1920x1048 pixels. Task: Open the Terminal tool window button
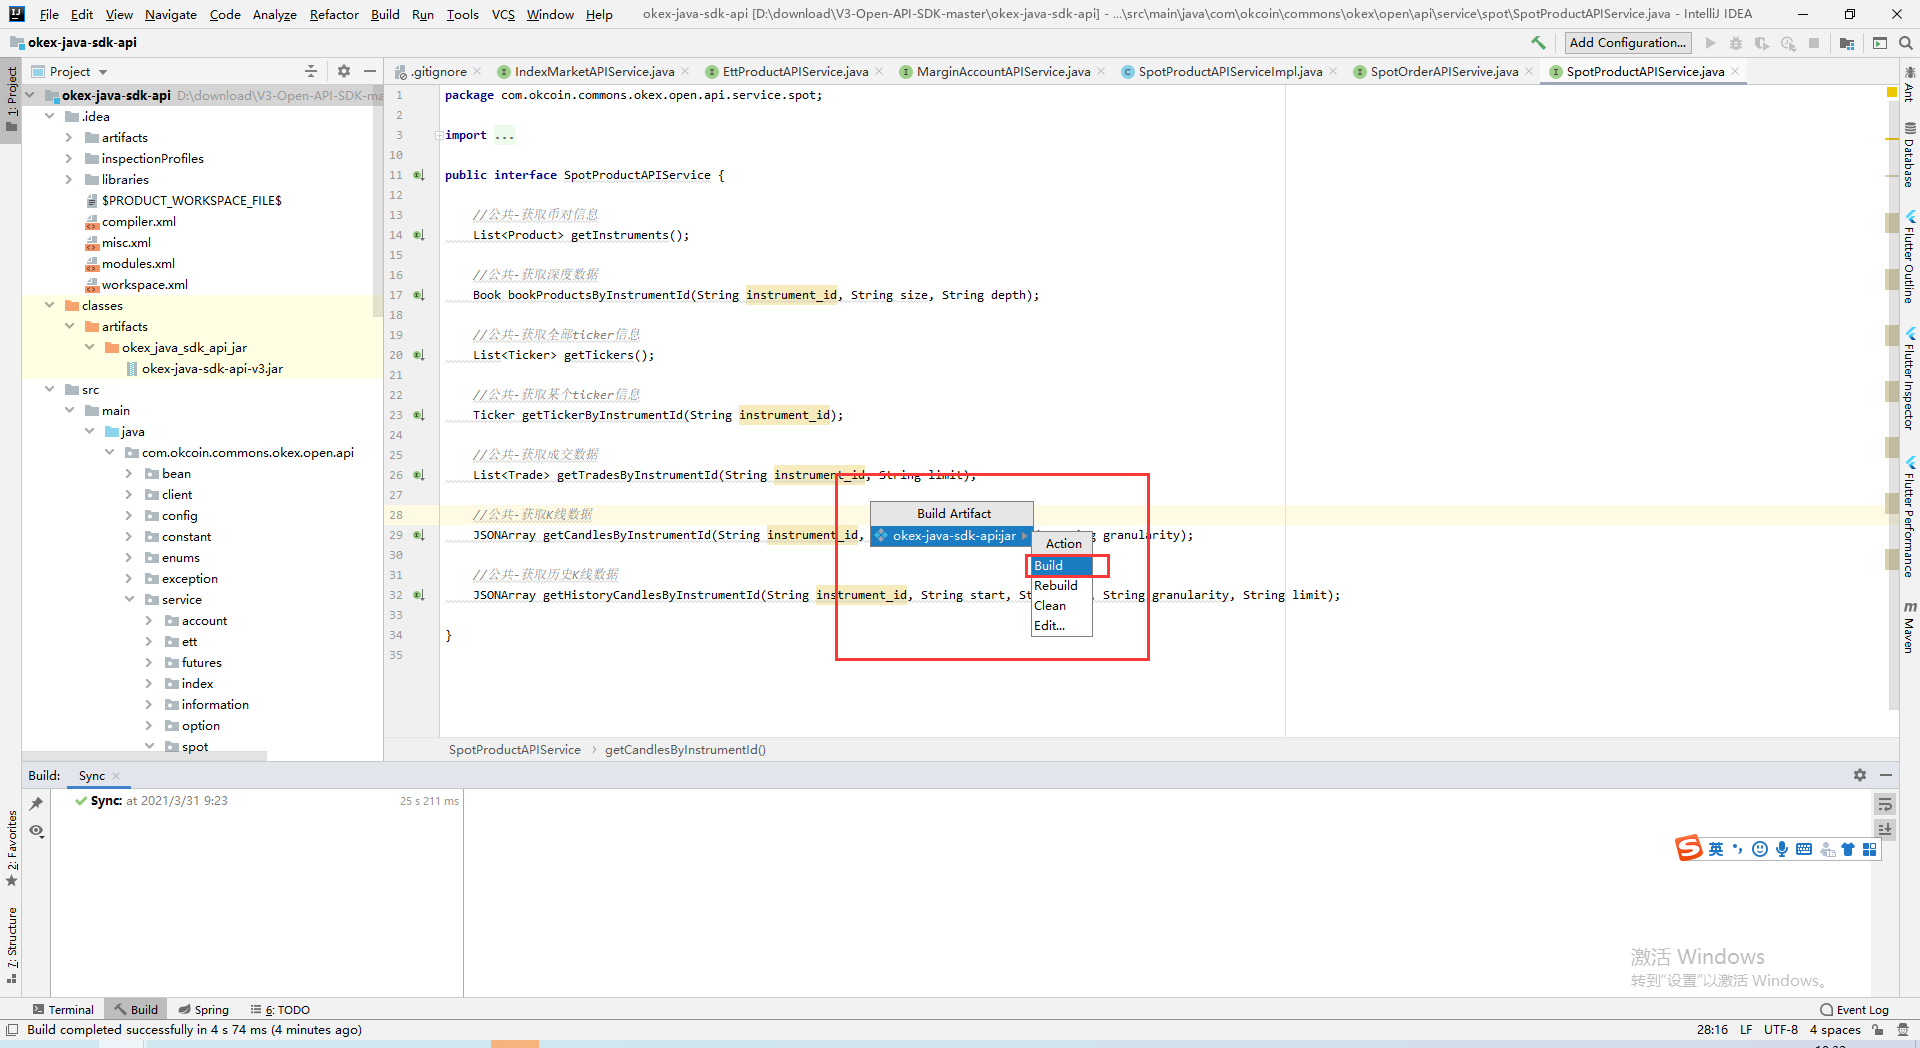(x=63, y=1009)
